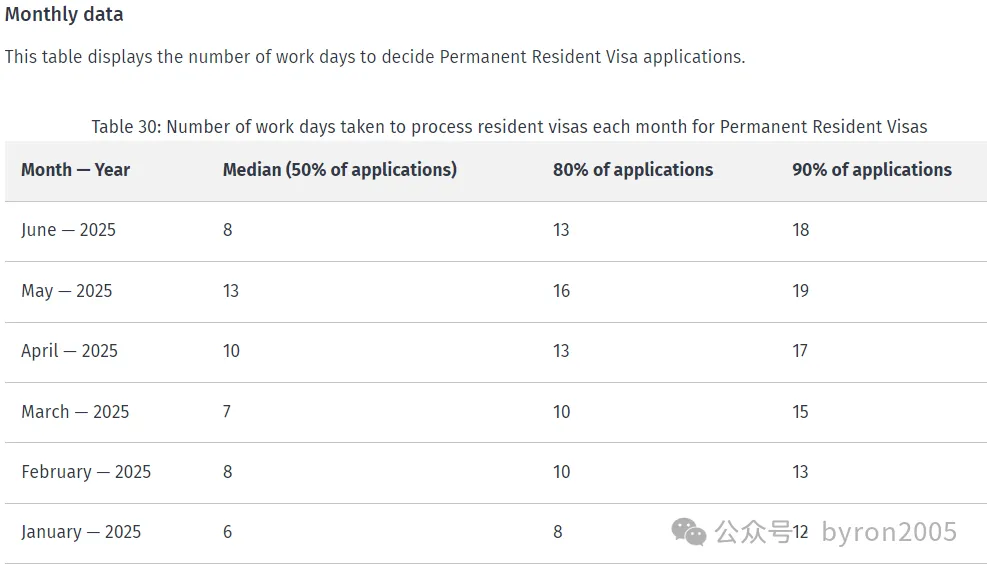Select the June — 2025 row label
987x570 pixels.
(x=68, y=230)
